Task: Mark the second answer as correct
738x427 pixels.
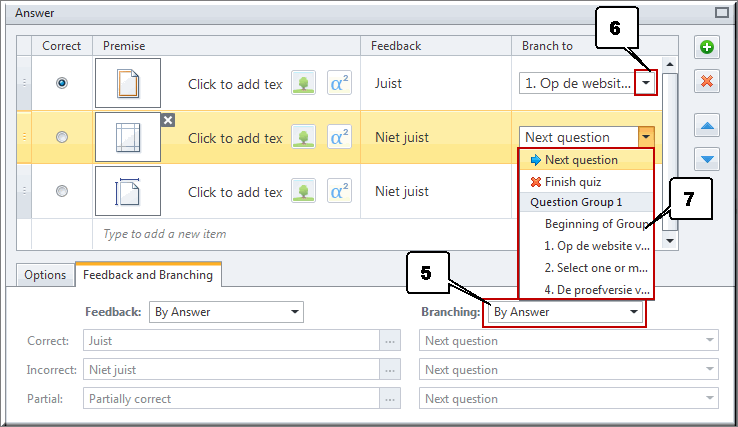Action: tap(62, 137)
